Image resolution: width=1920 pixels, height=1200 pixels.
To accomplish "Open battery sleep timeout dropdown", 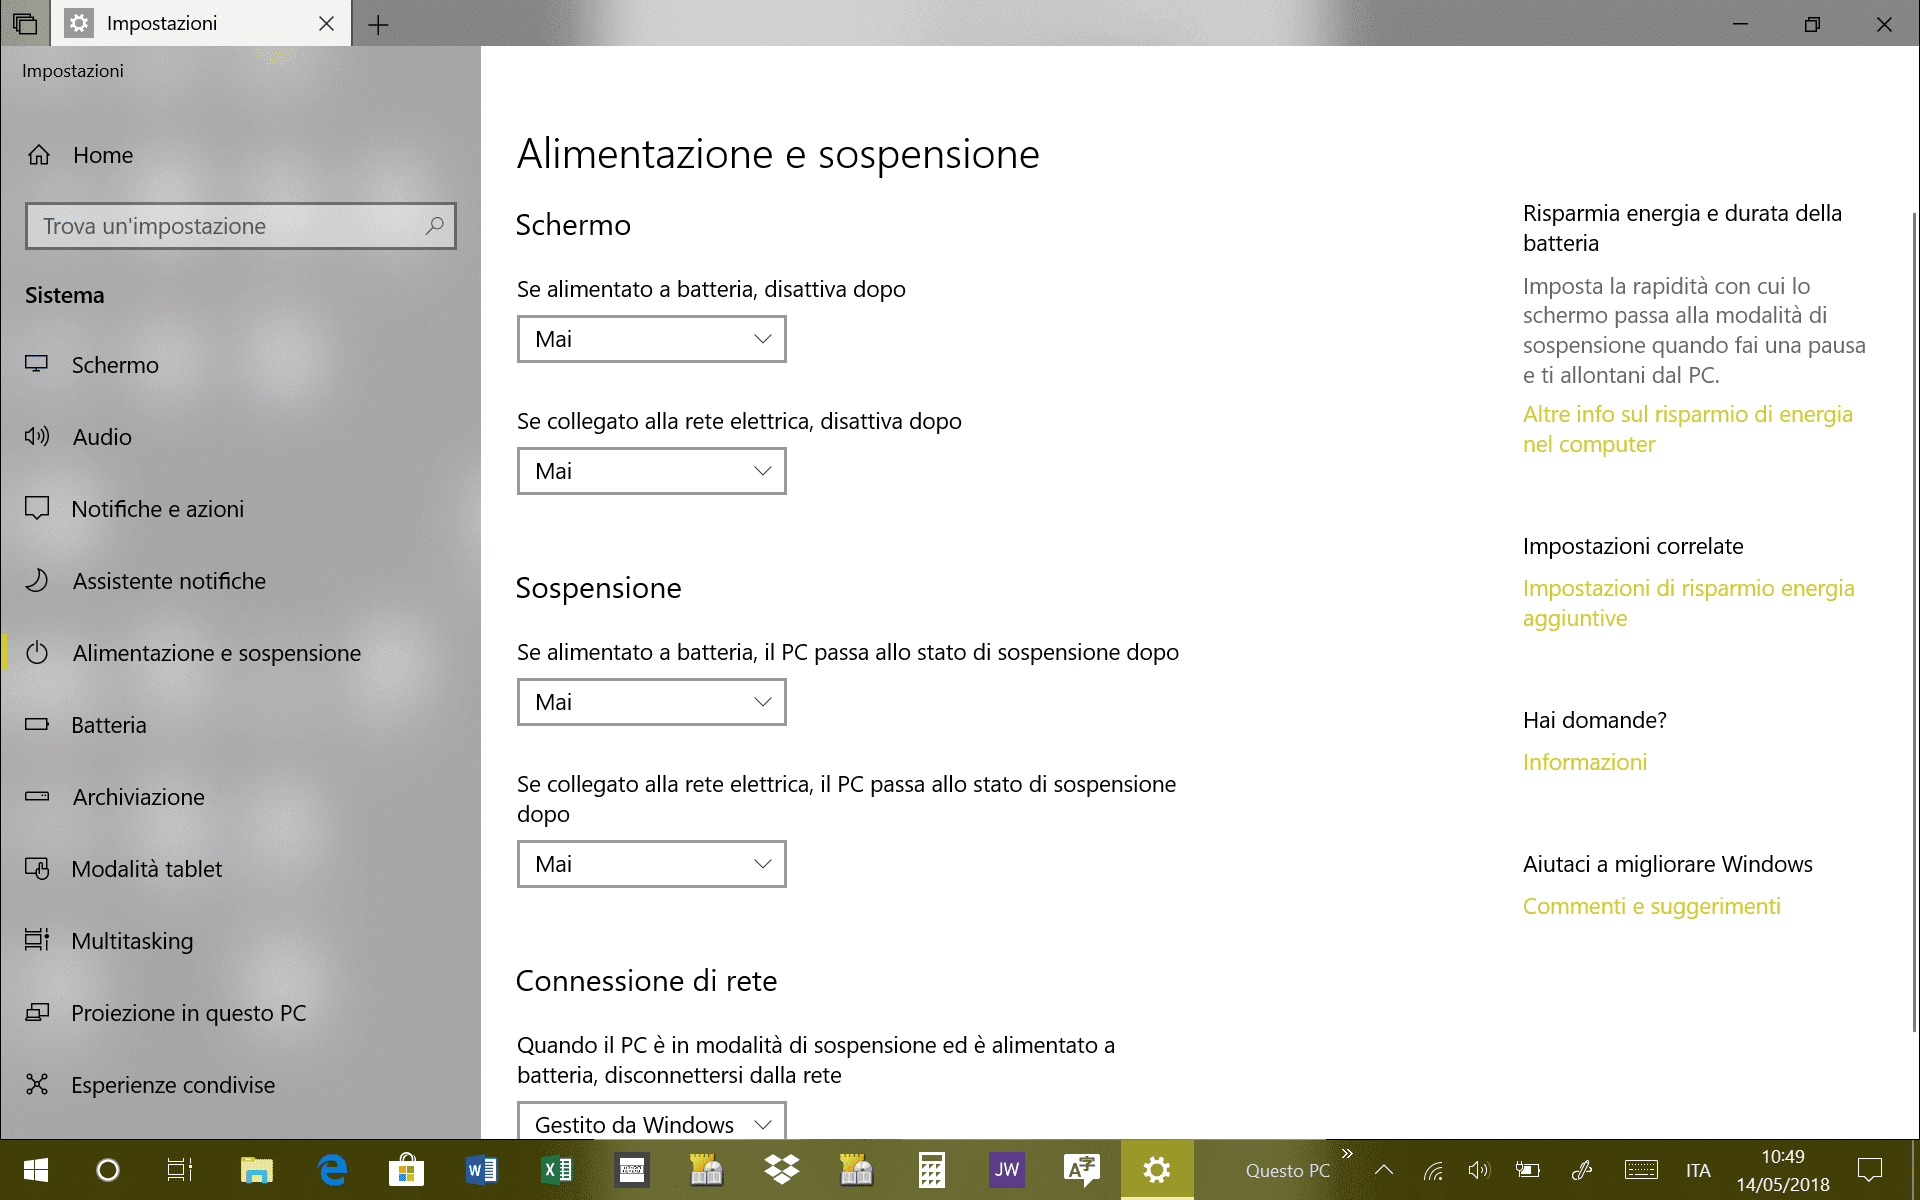I will (x=651, y=702).
